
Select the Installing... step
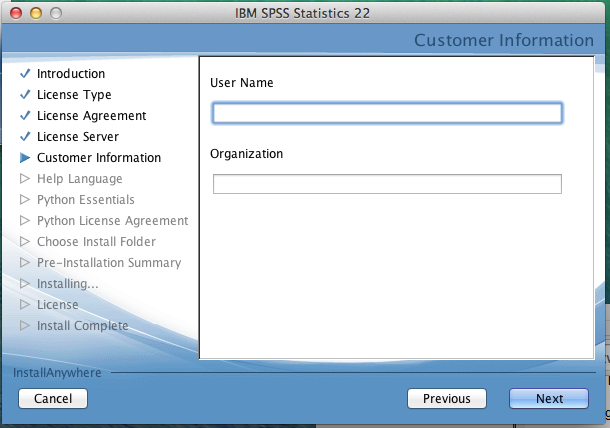(x=67, y=284)
